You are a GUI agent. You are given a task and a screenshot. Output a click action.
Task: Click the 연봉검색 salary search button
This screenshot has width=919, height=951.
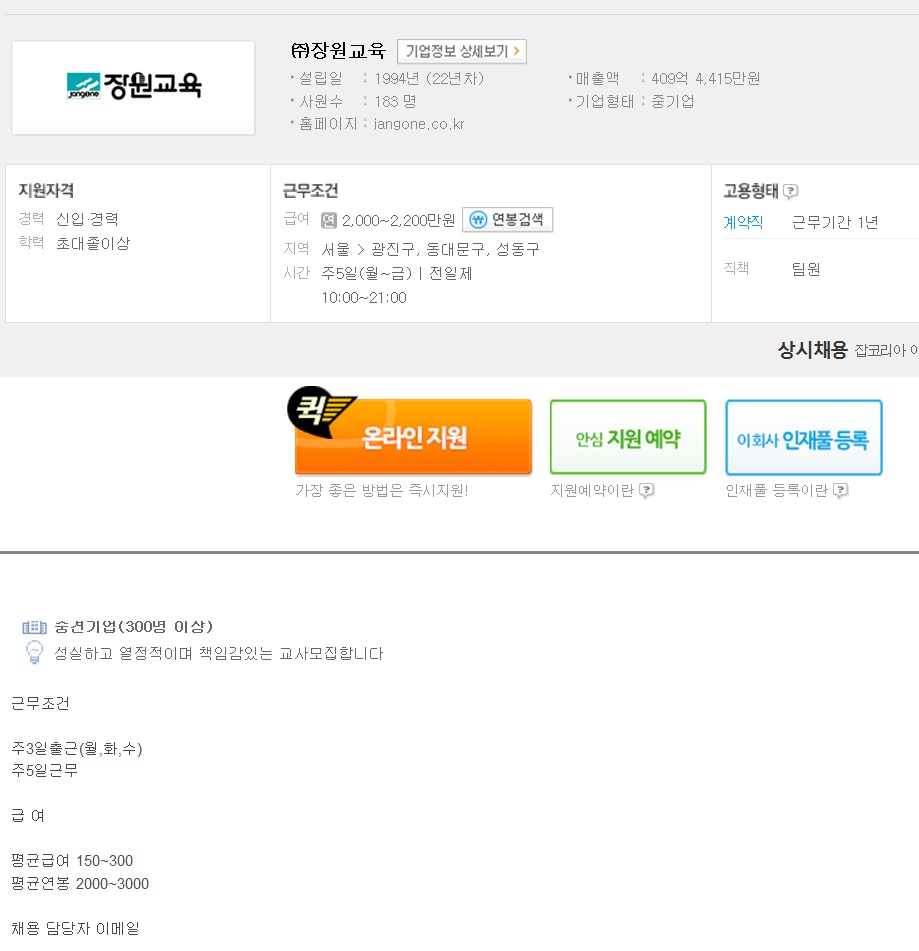point(508,220)
